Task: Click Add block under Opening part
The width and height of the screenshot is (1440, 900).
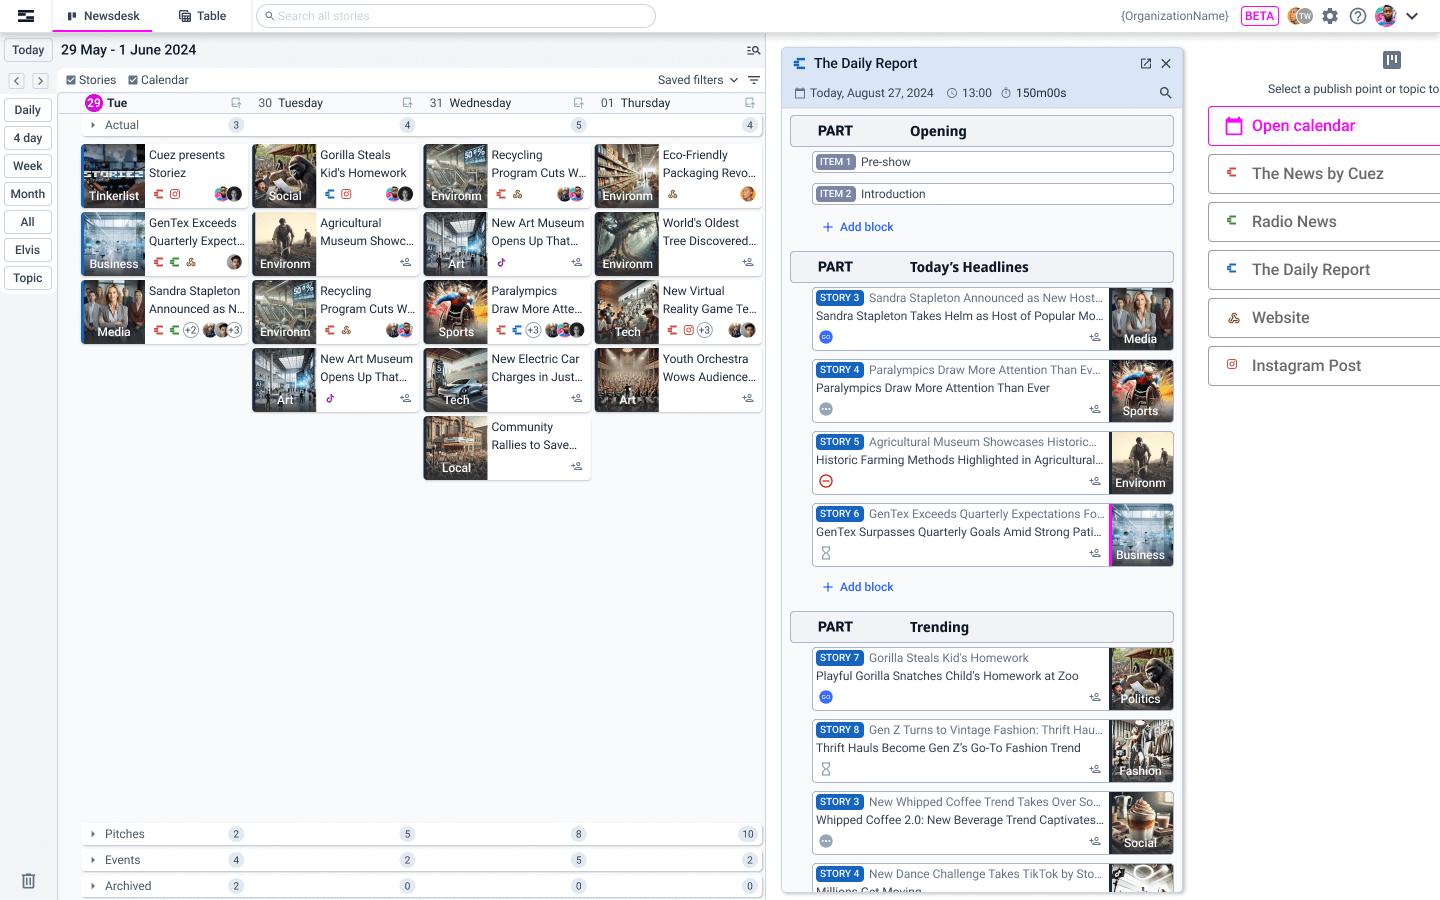Action: coord(857,227)
